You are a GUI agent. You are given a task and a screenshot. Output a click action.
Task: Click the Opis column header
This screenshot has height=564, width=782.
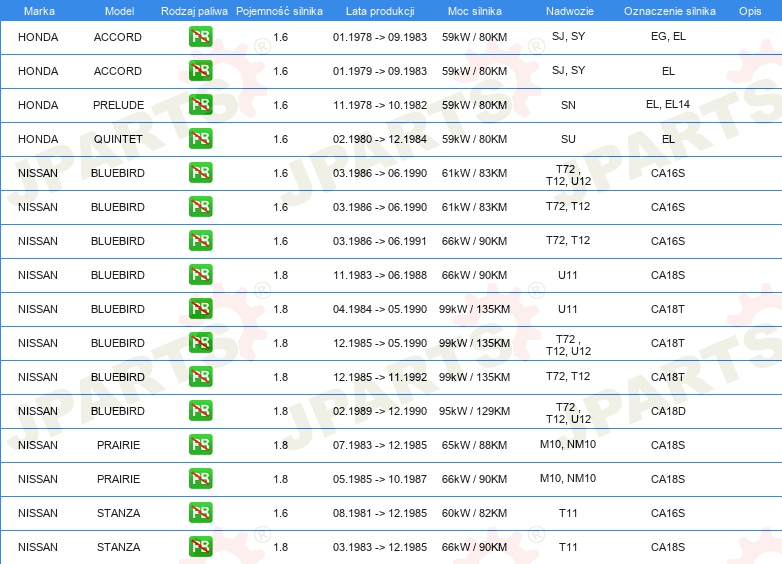pos(750,11)
